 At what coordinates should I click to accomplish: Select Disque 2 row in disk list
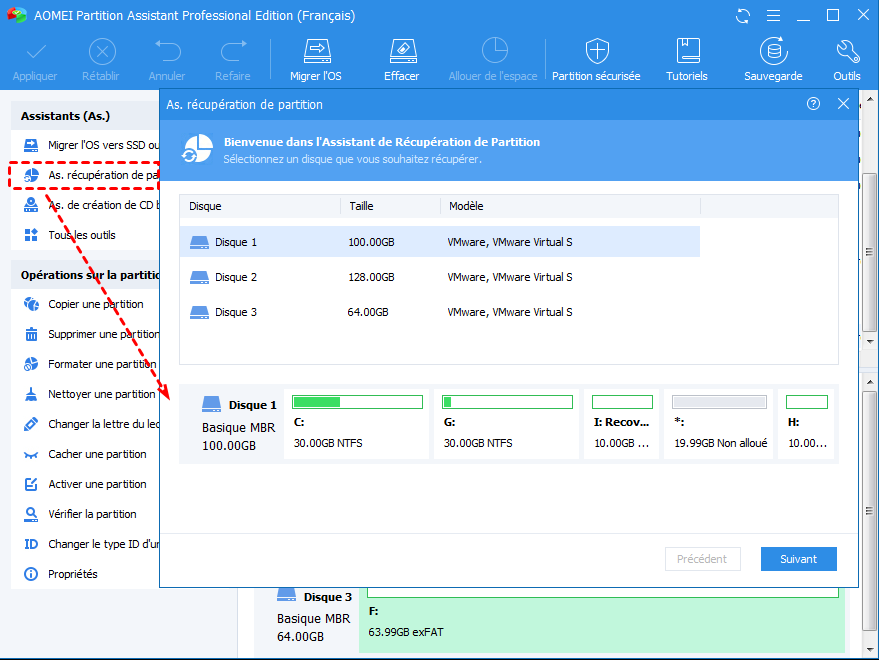440,277
